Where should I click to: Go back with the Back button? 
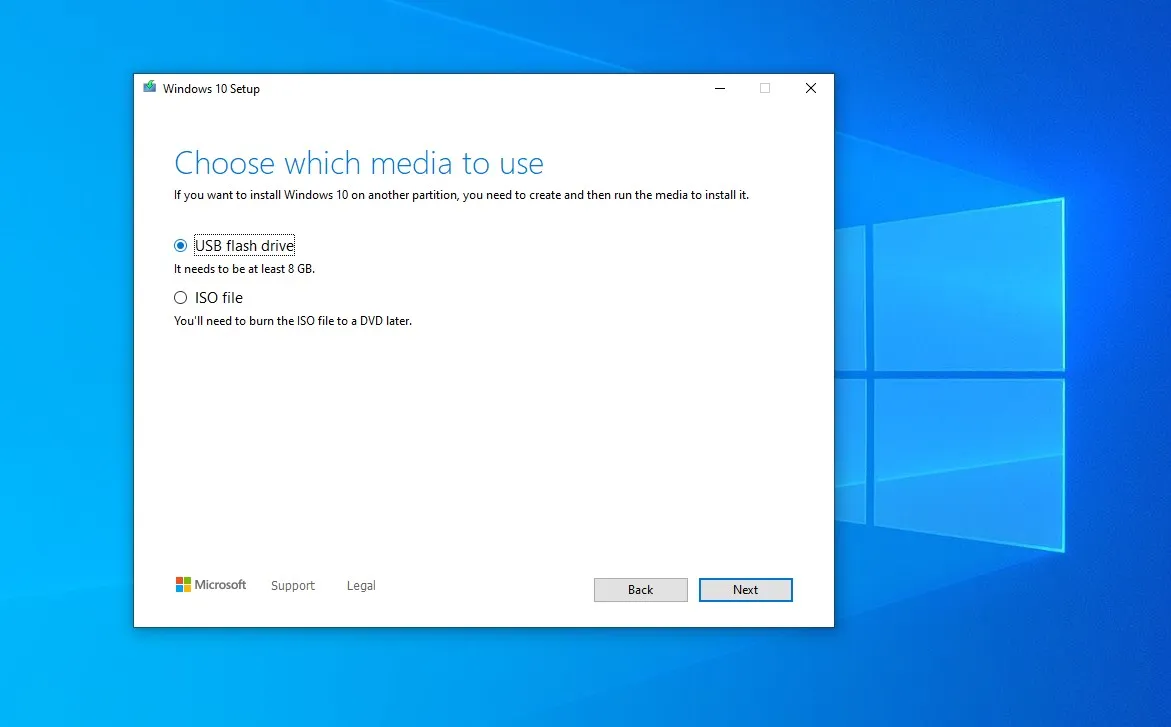641,590
